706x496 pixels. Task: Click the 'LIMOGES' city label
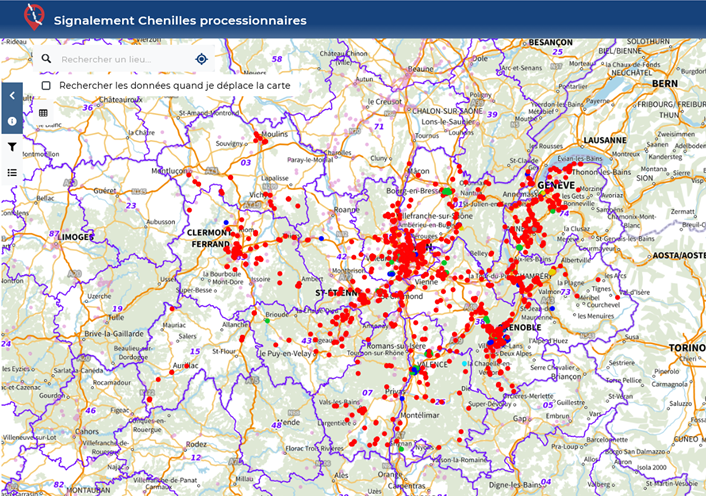[x=76, y=237]
